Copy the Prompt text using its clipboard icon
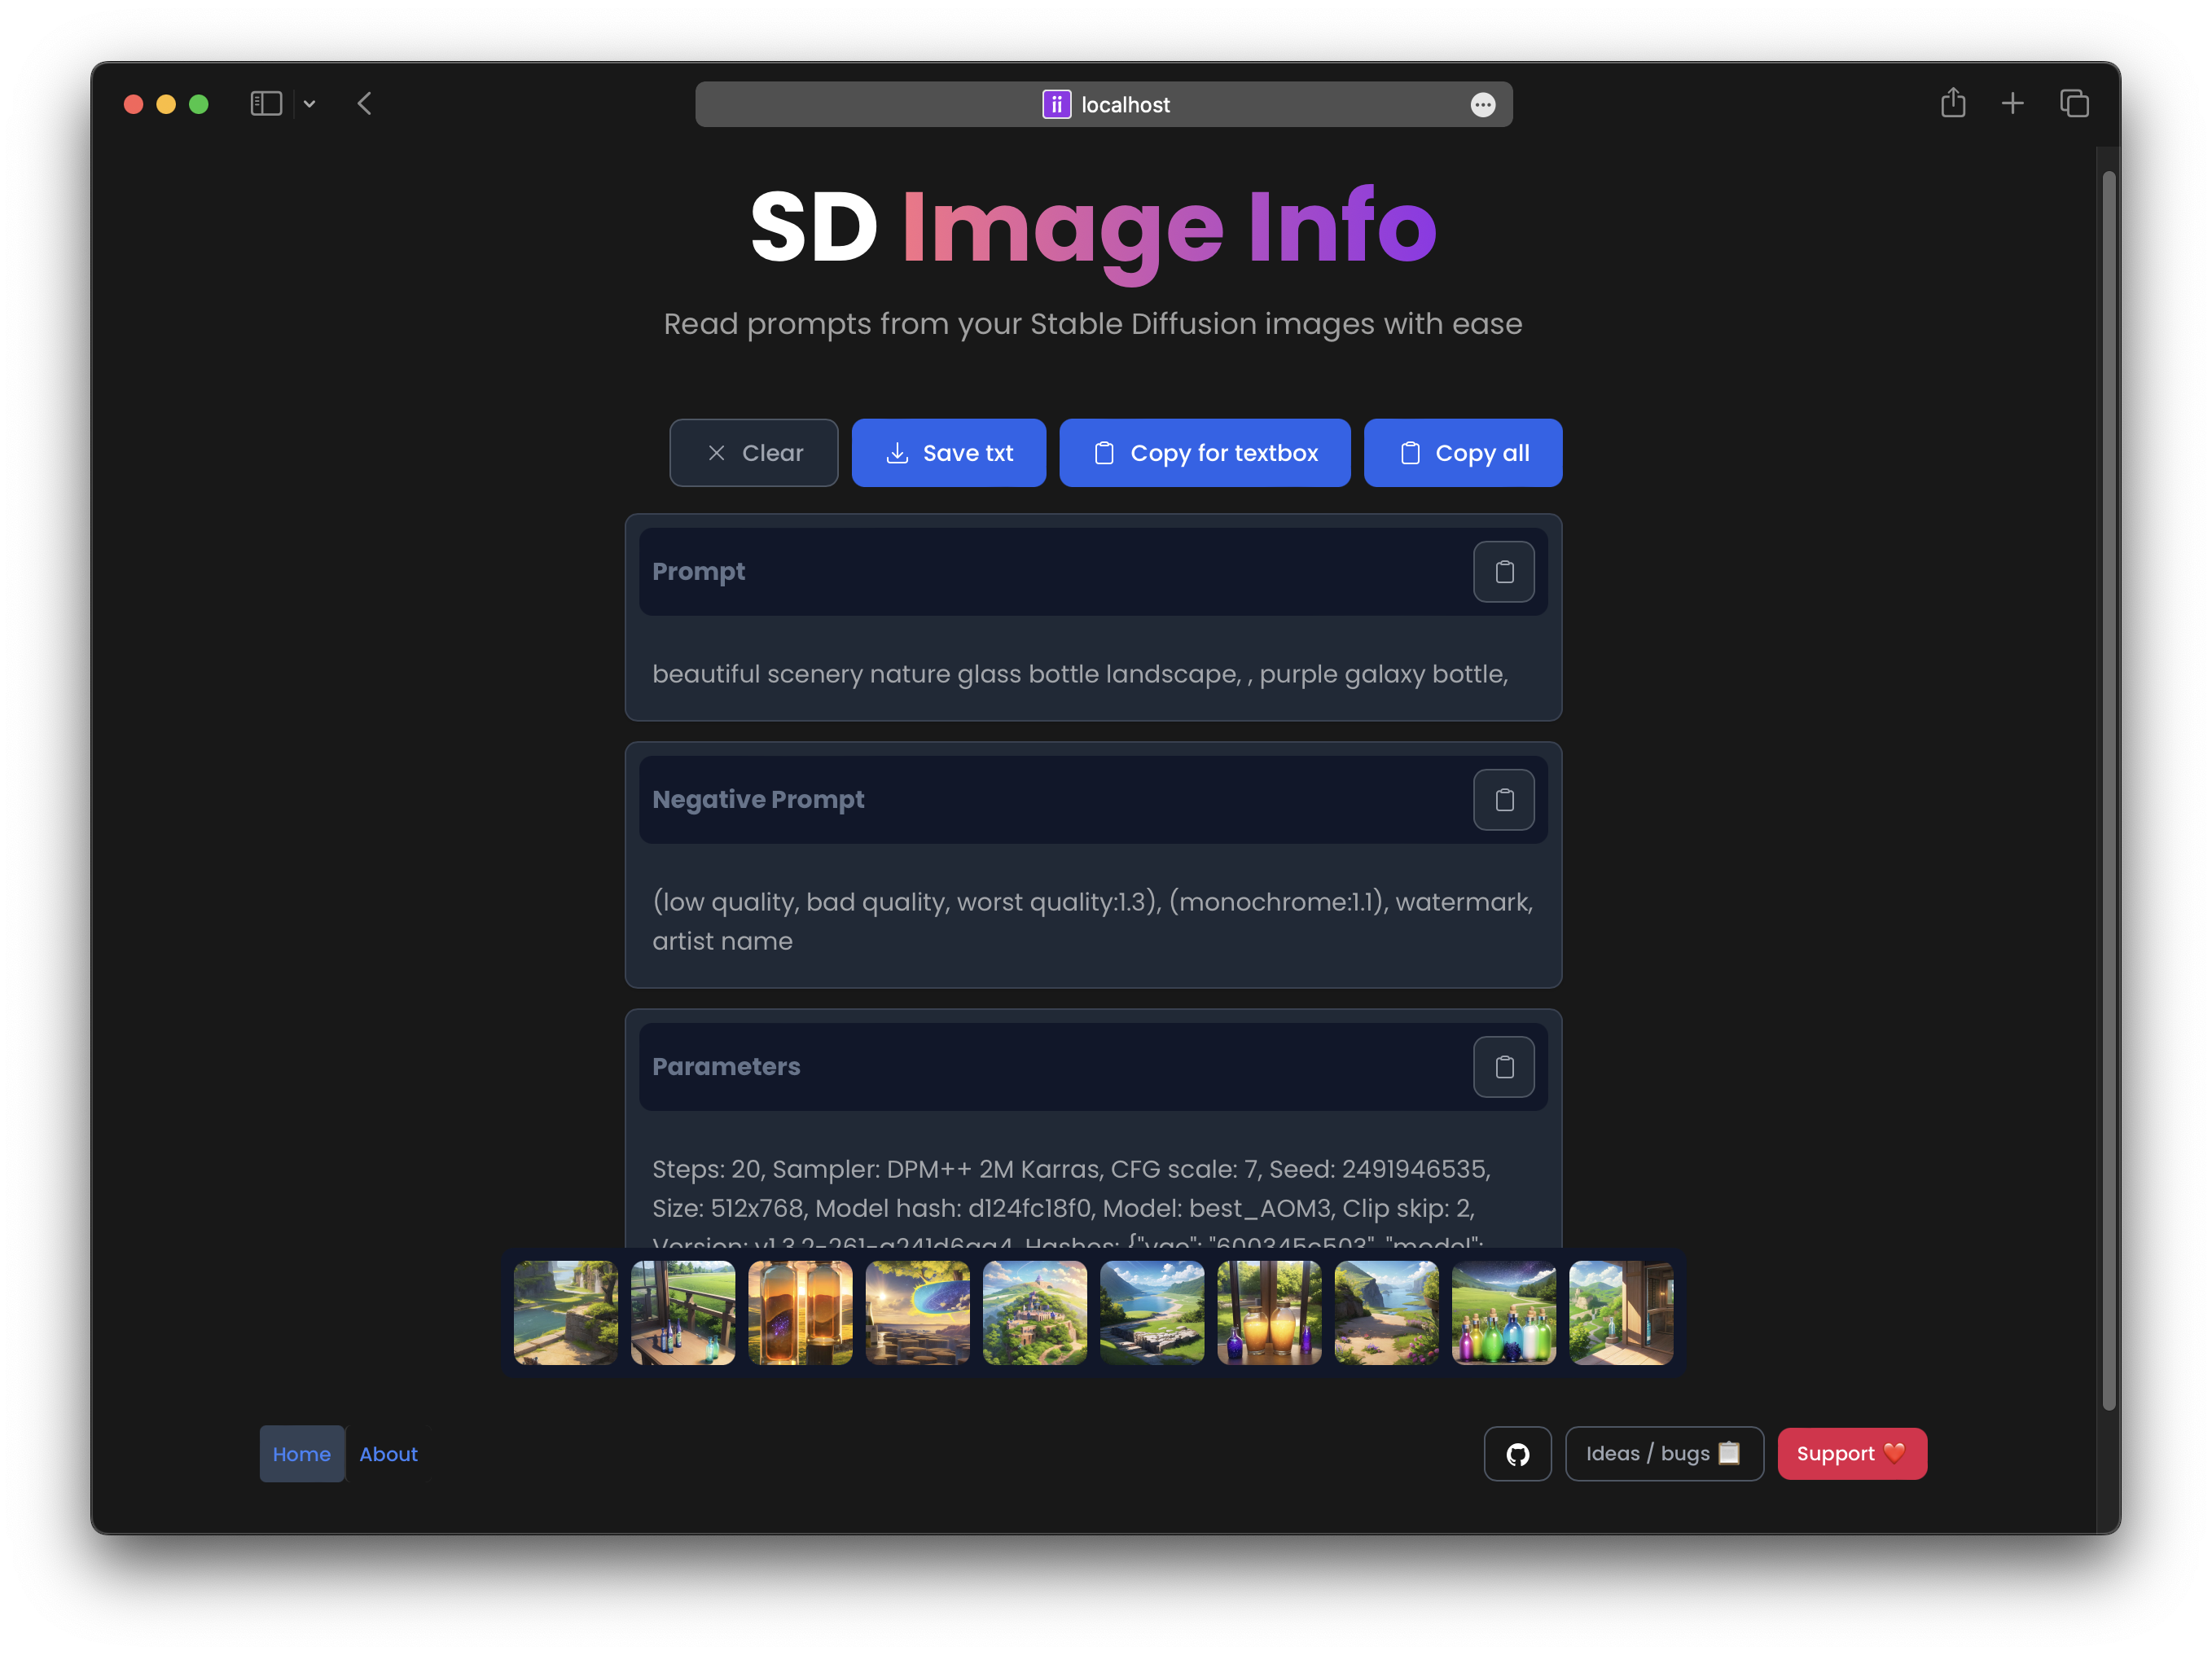Image resolution: width=2212 pixels, height=1655 pixels. pyautogui.click(x=1504, y=571)
